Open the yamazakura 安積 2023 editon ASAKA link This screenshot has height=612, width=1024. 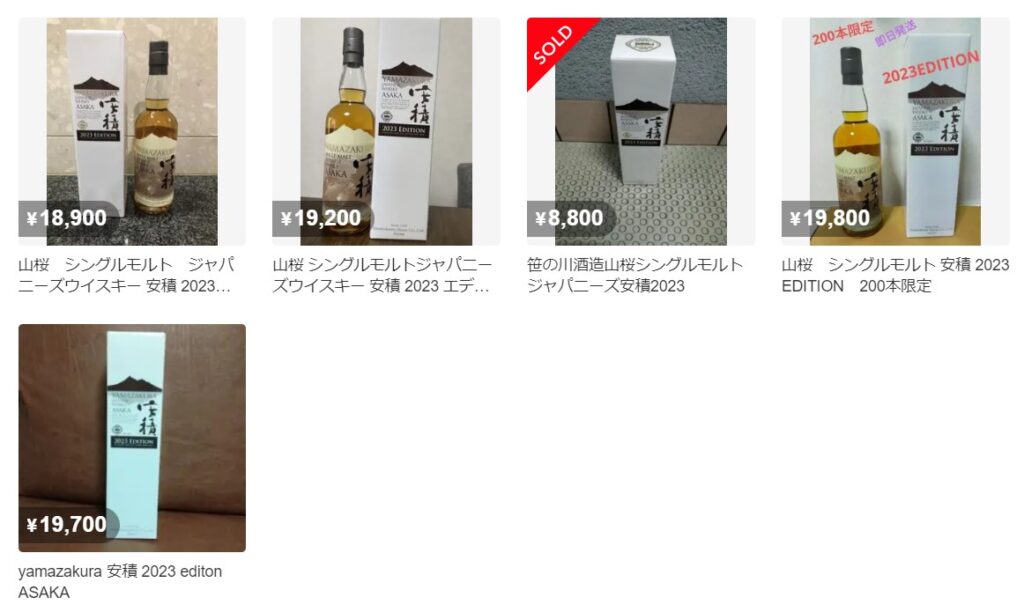120,581
